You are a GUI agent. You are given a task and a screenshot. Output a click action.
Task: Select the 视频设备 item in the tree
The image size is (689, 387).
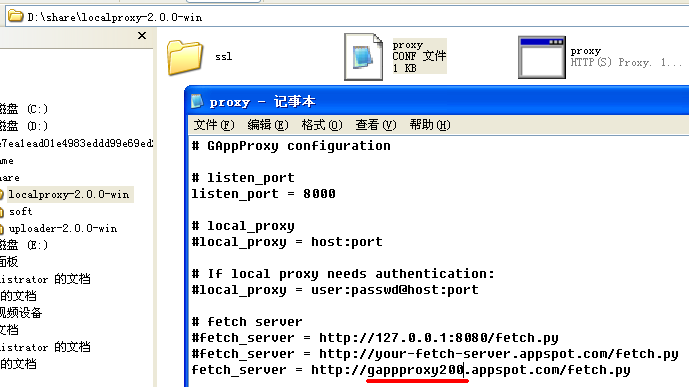(x=21, y=313)
